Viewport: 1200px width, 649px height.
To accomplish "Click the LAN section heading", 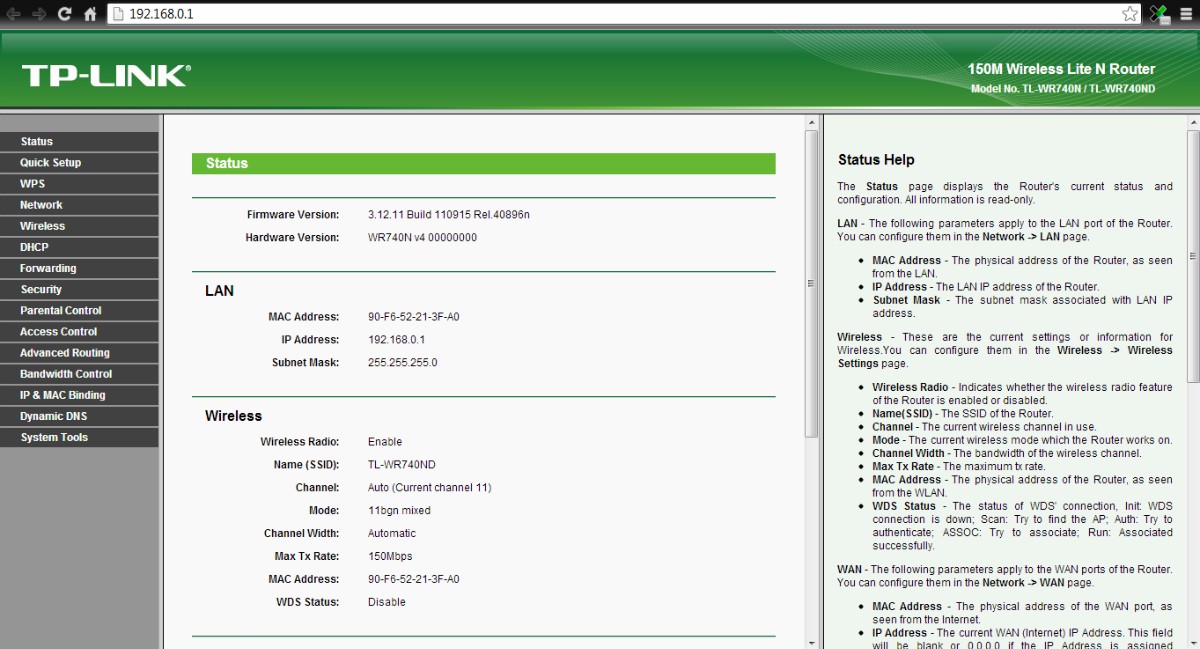I will click(219, 291).
